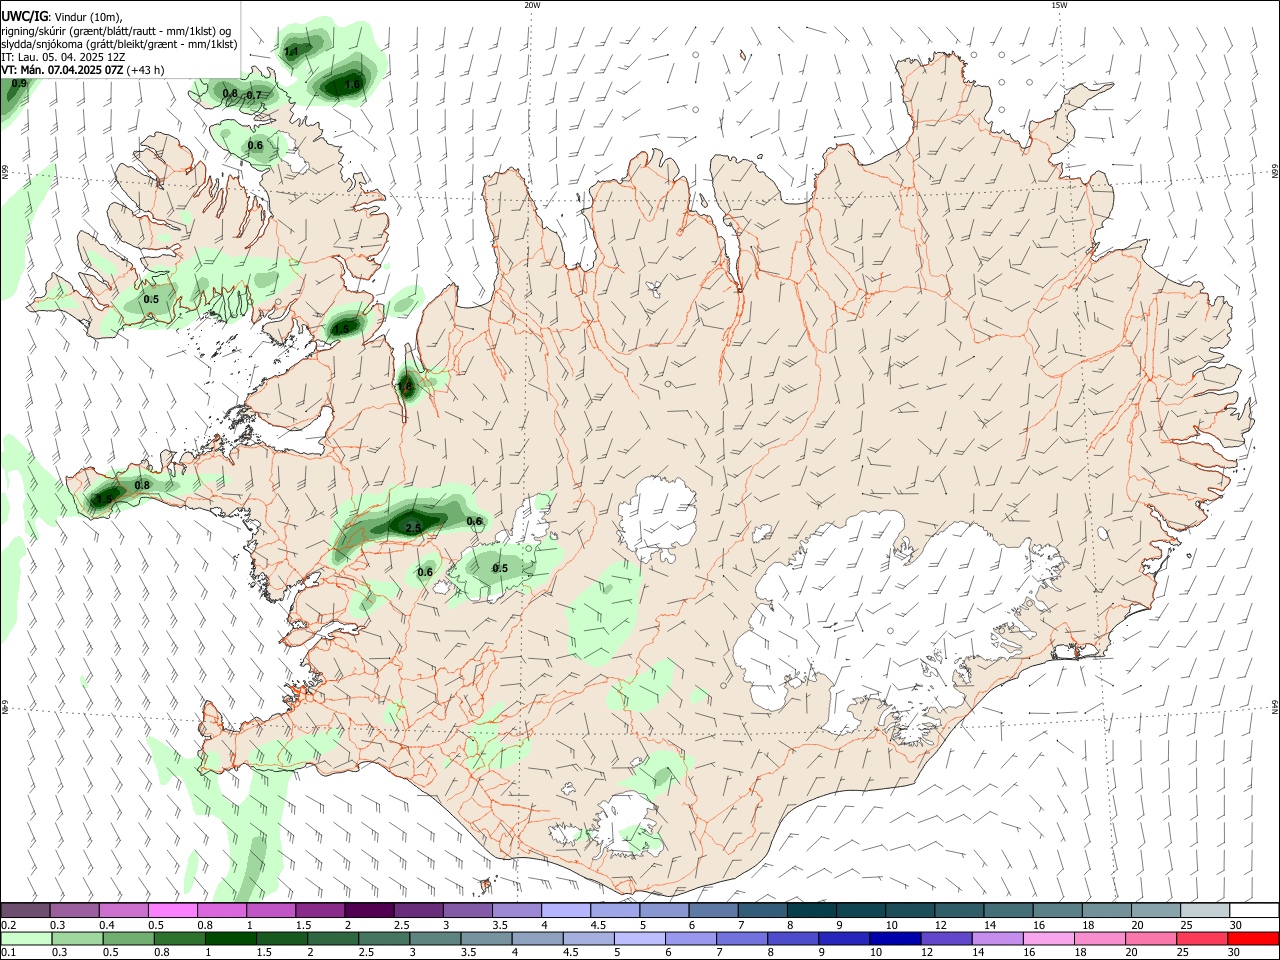Click the 25 label on the lower color scale
Screen dimensions: 1280x960
pos(1185,952)
